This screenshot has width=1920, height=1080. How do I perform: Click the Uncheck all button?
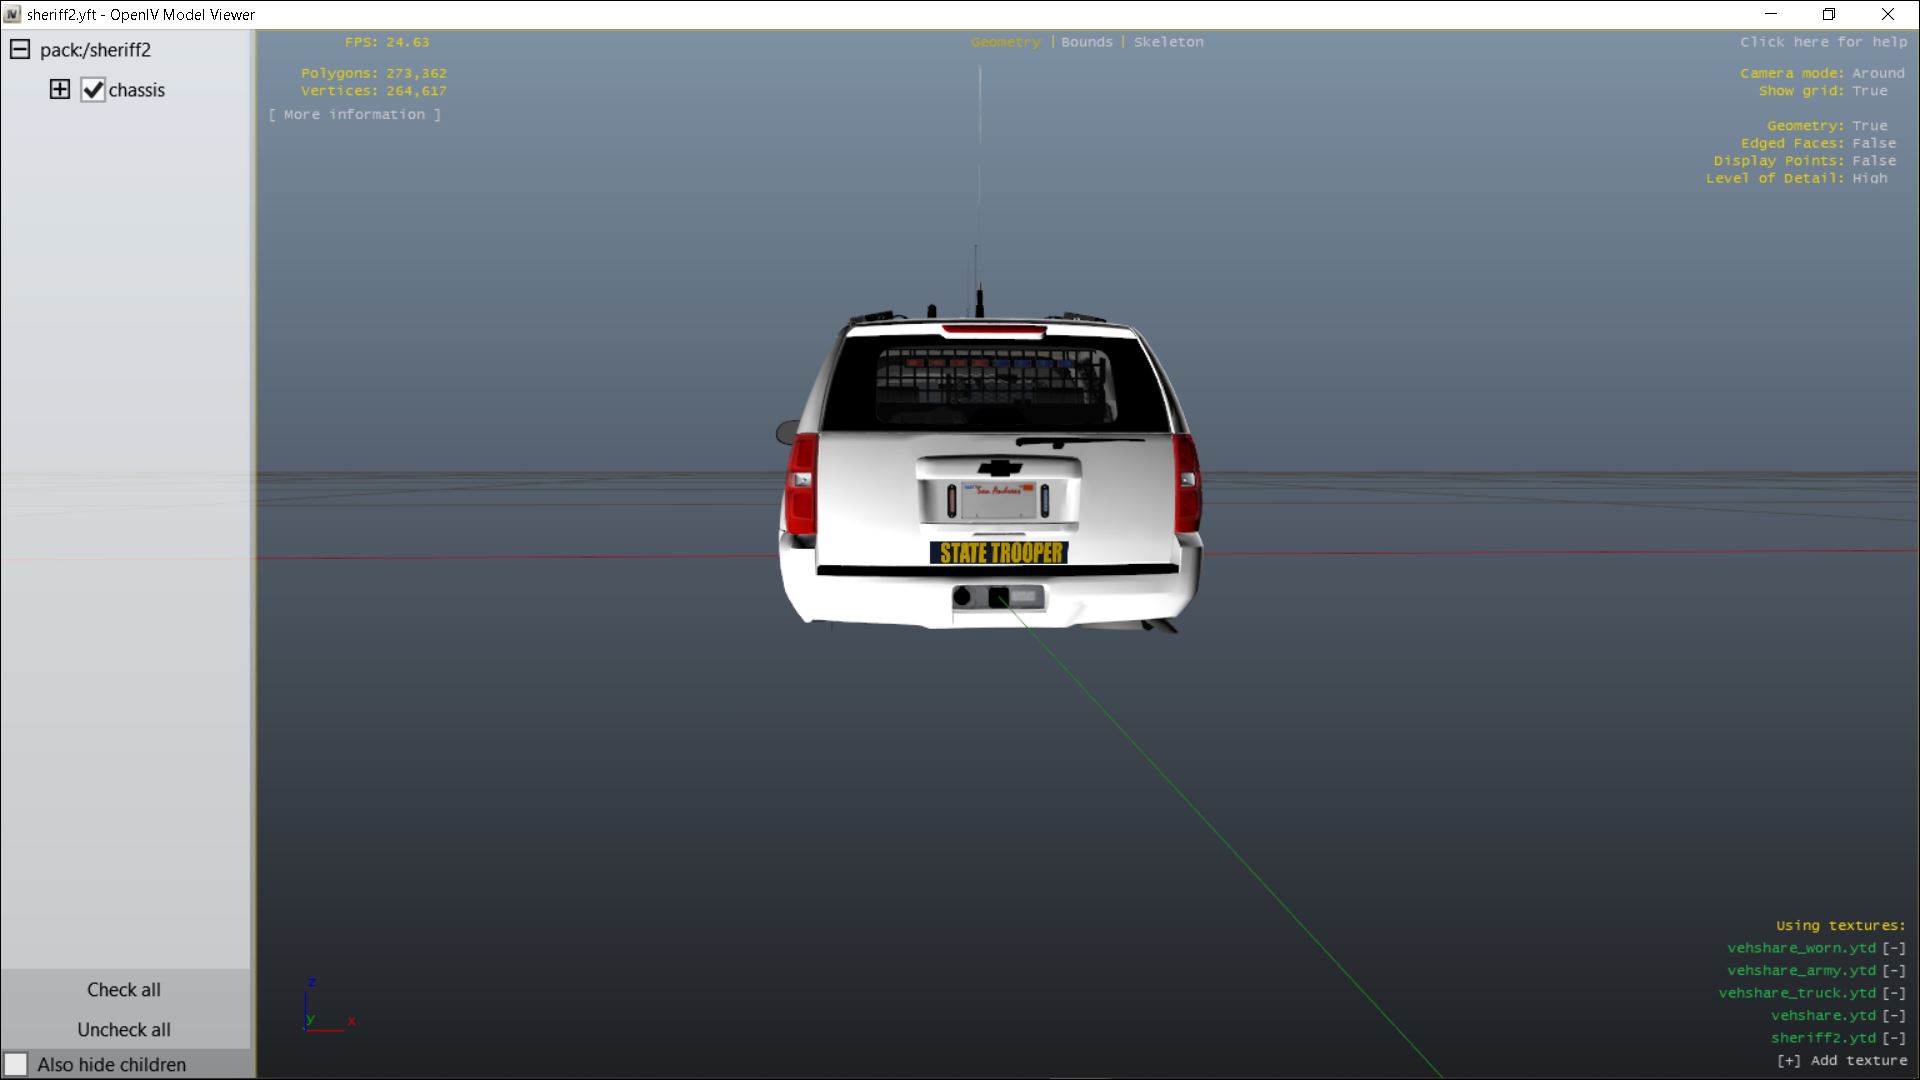click(124, 1029)
